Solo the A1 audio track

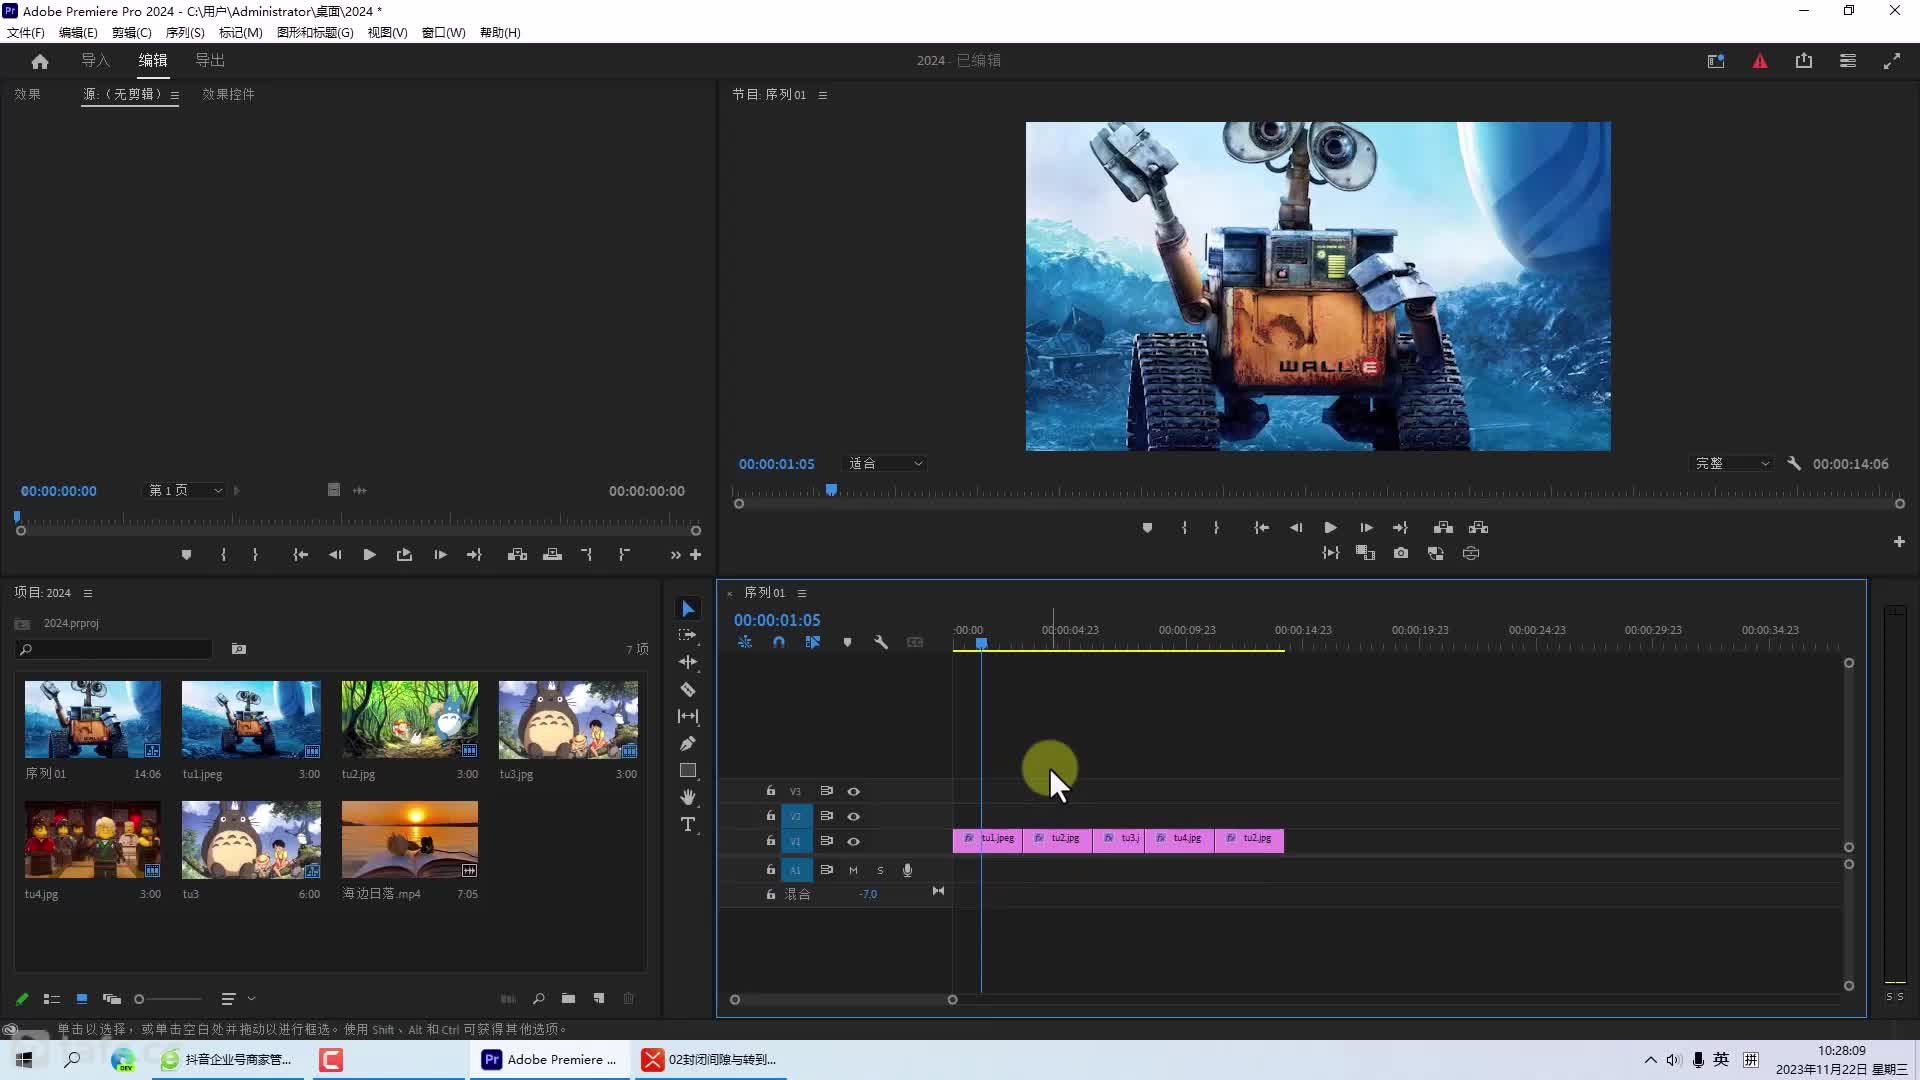click(x=880, y=870)
